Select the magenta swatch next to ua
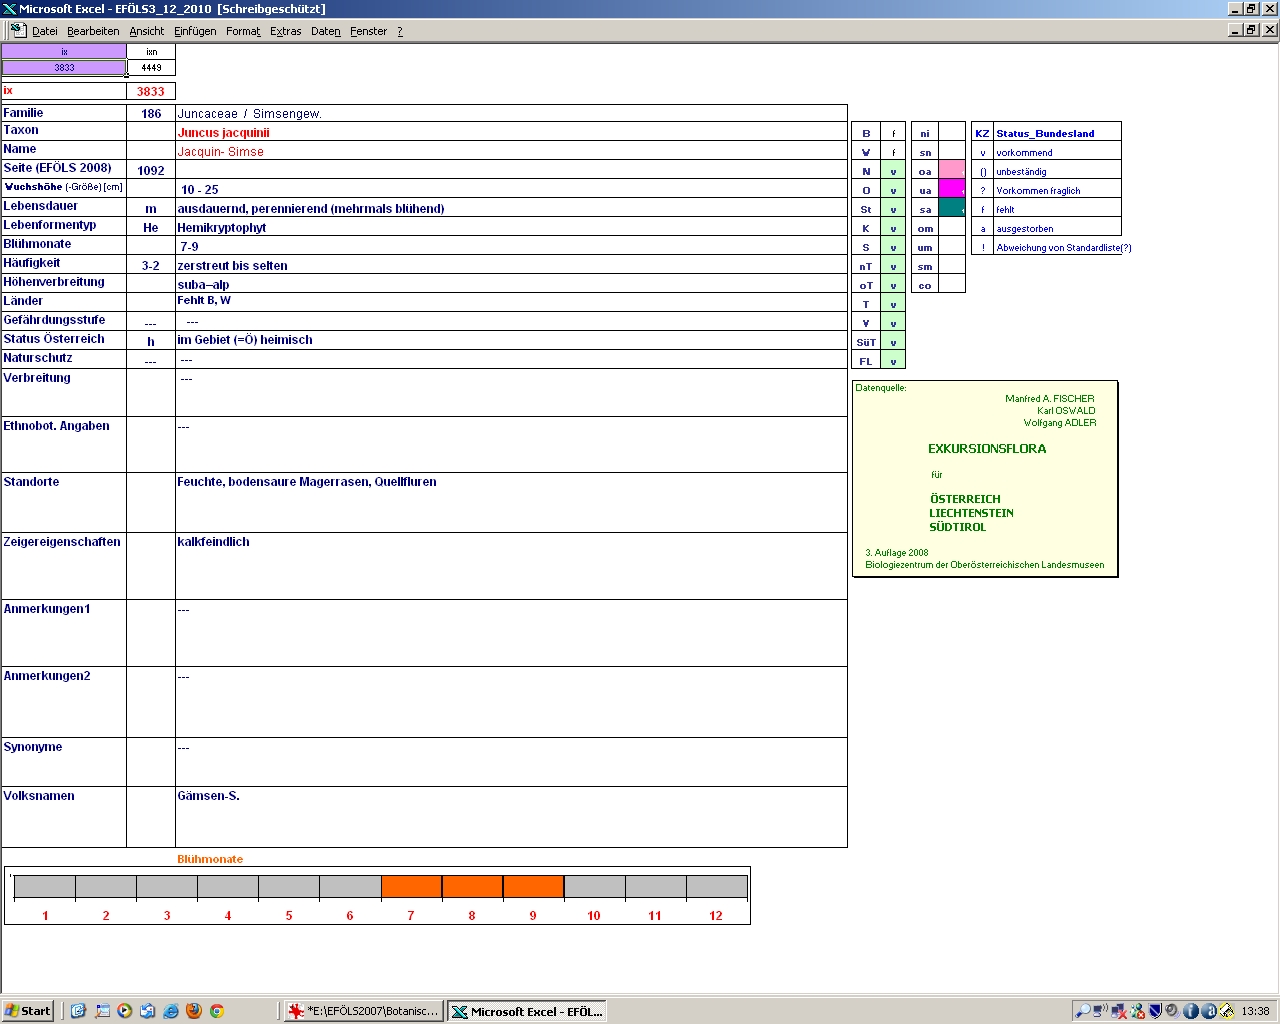Screen dimensions: 1280x1024 click(952, 189)
